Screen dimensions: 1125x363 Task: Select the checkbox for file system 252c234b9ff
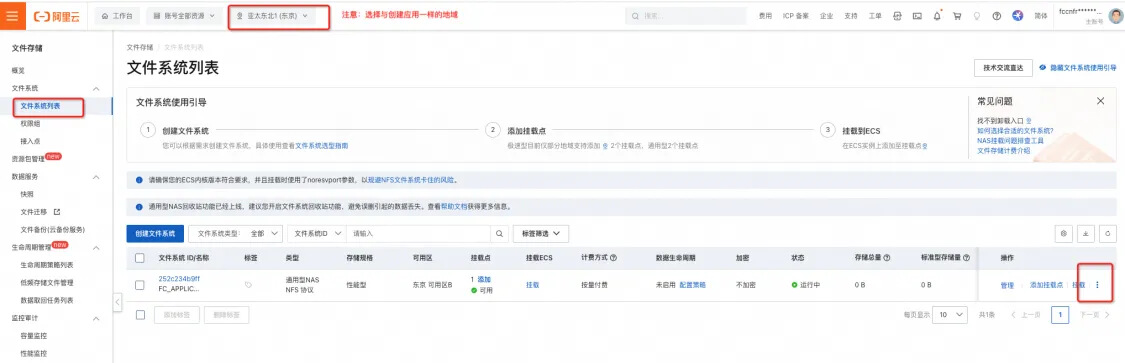coord(140,285)
